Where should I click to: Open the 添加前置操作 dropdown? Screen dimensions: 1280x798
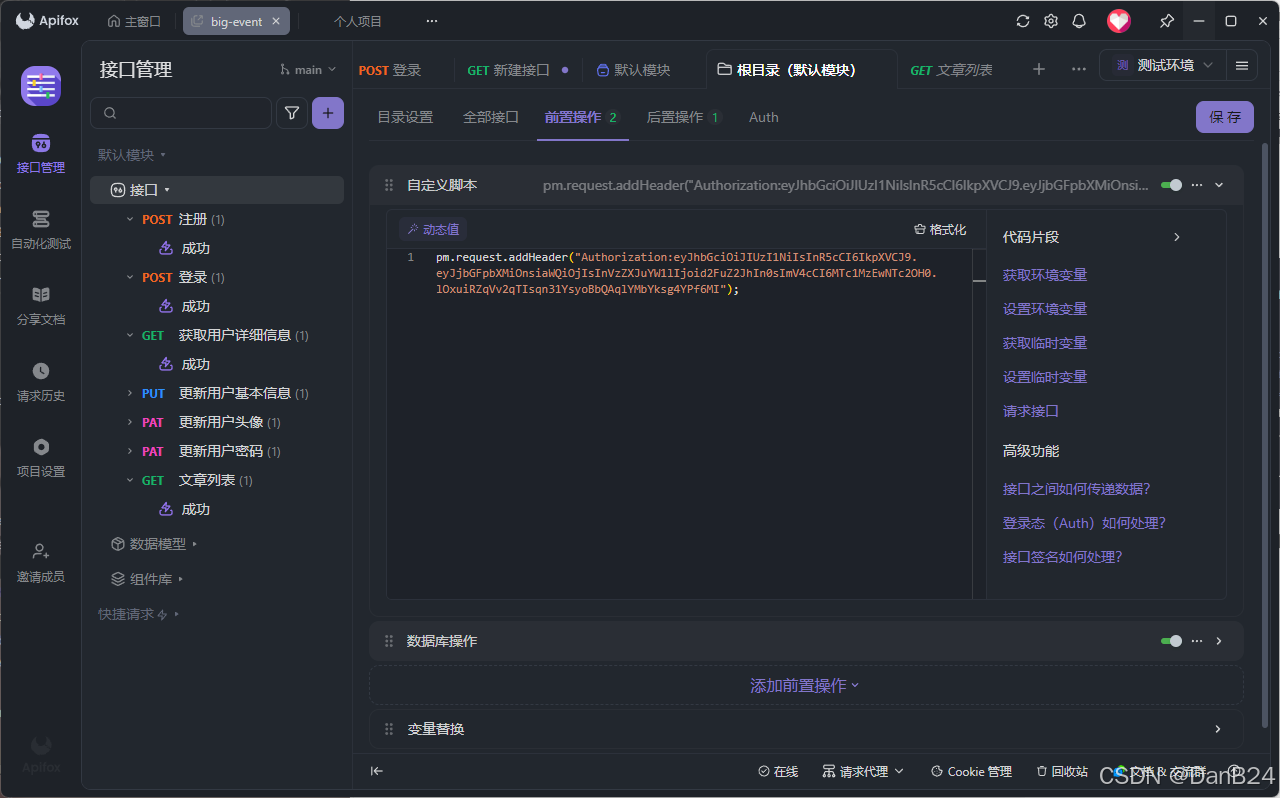coord(805,686)
